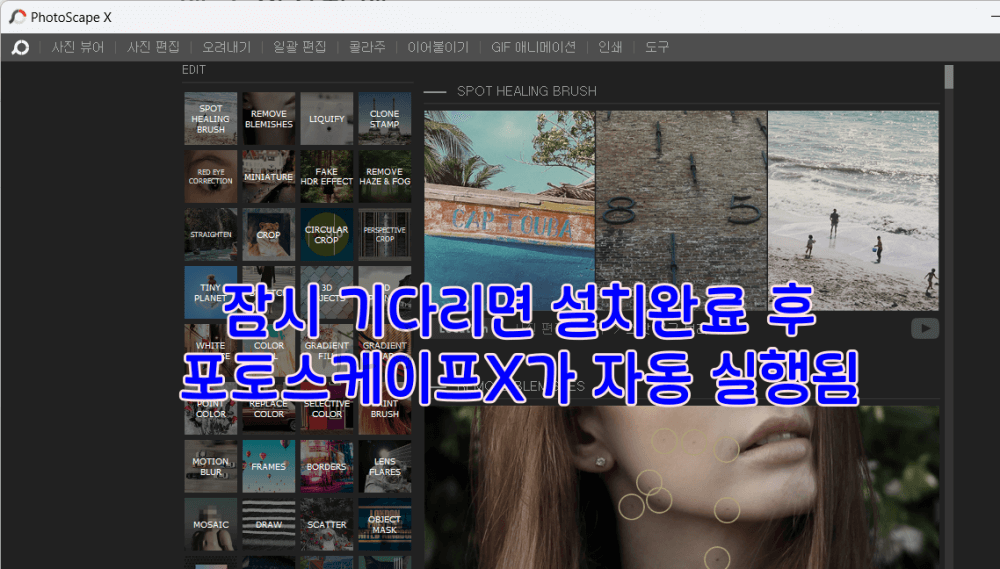This screenshot has height=569, width=1000.
Task: Open the Liquify tile
Action: pos(327,119)
